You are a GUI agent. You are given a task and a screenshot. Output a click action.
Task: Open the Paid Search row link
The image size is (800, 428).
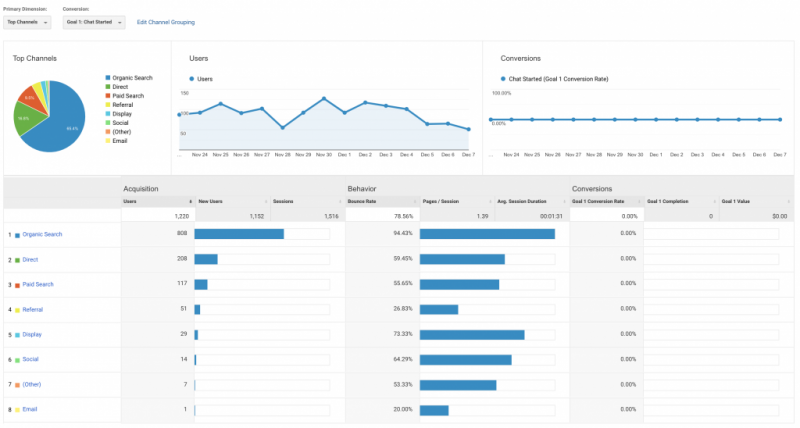[x=37, y=284]
